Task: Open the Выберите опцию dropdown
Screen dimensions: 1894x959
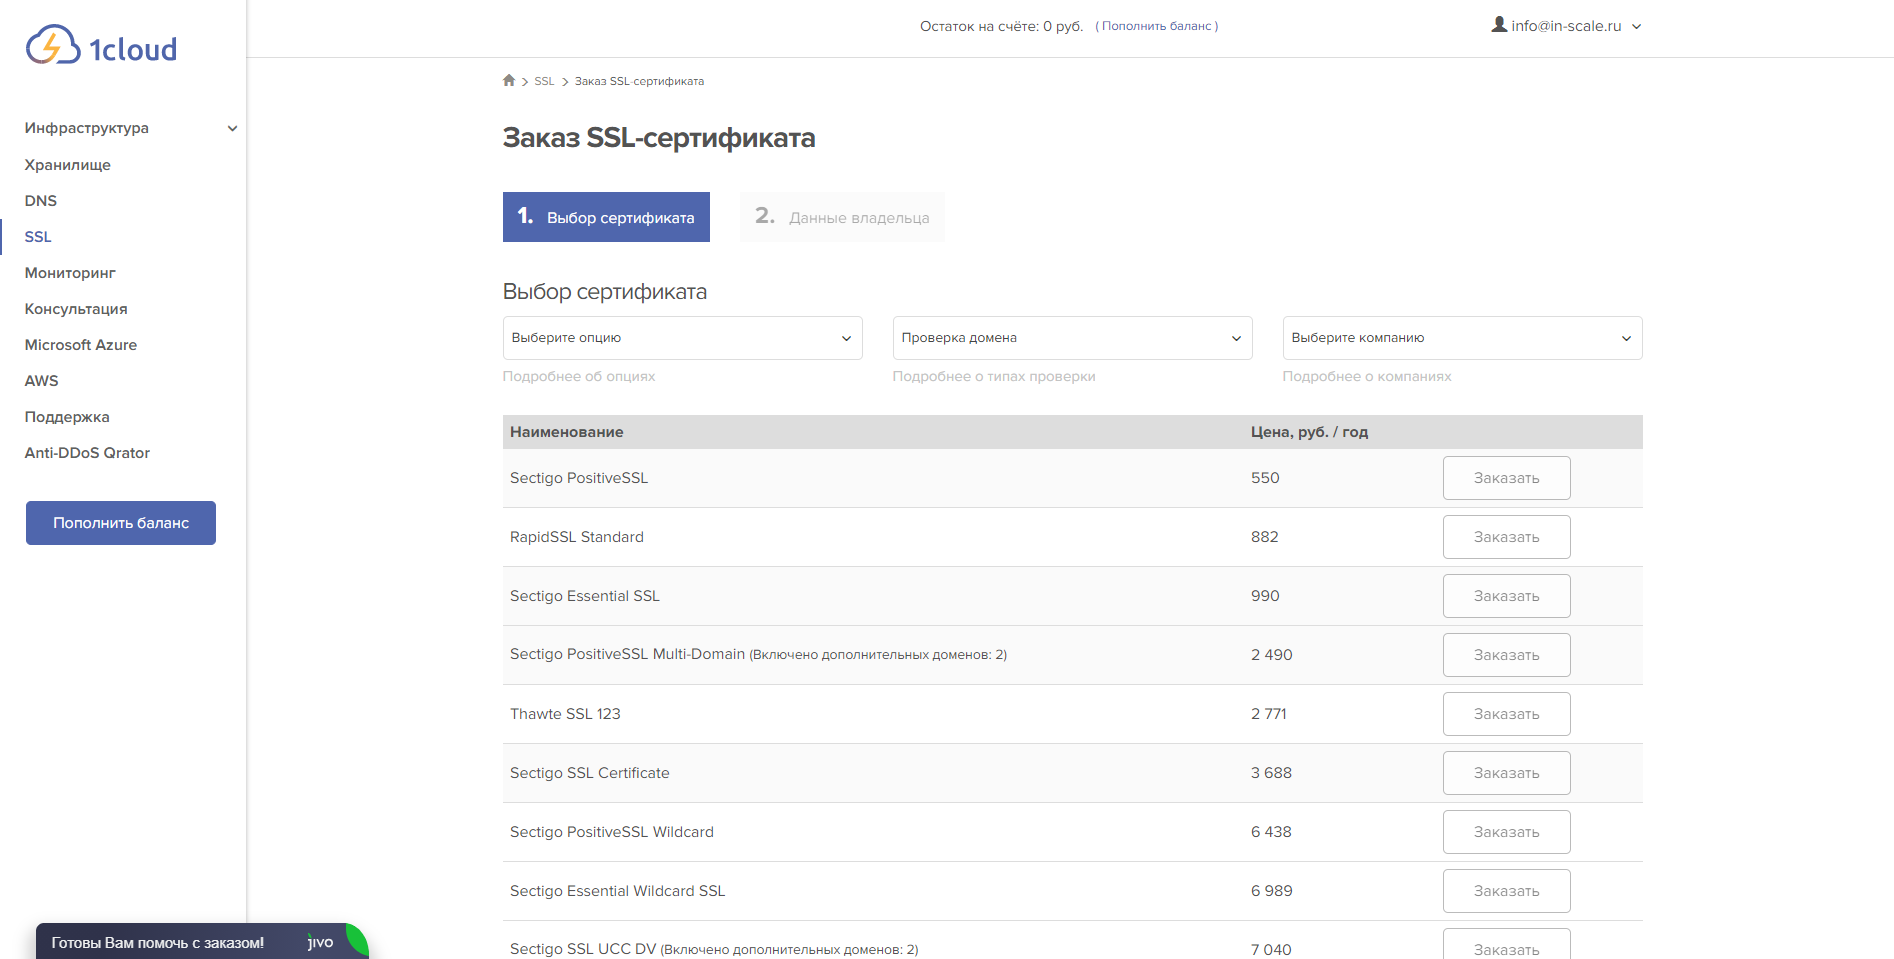Action: (682, 338)
